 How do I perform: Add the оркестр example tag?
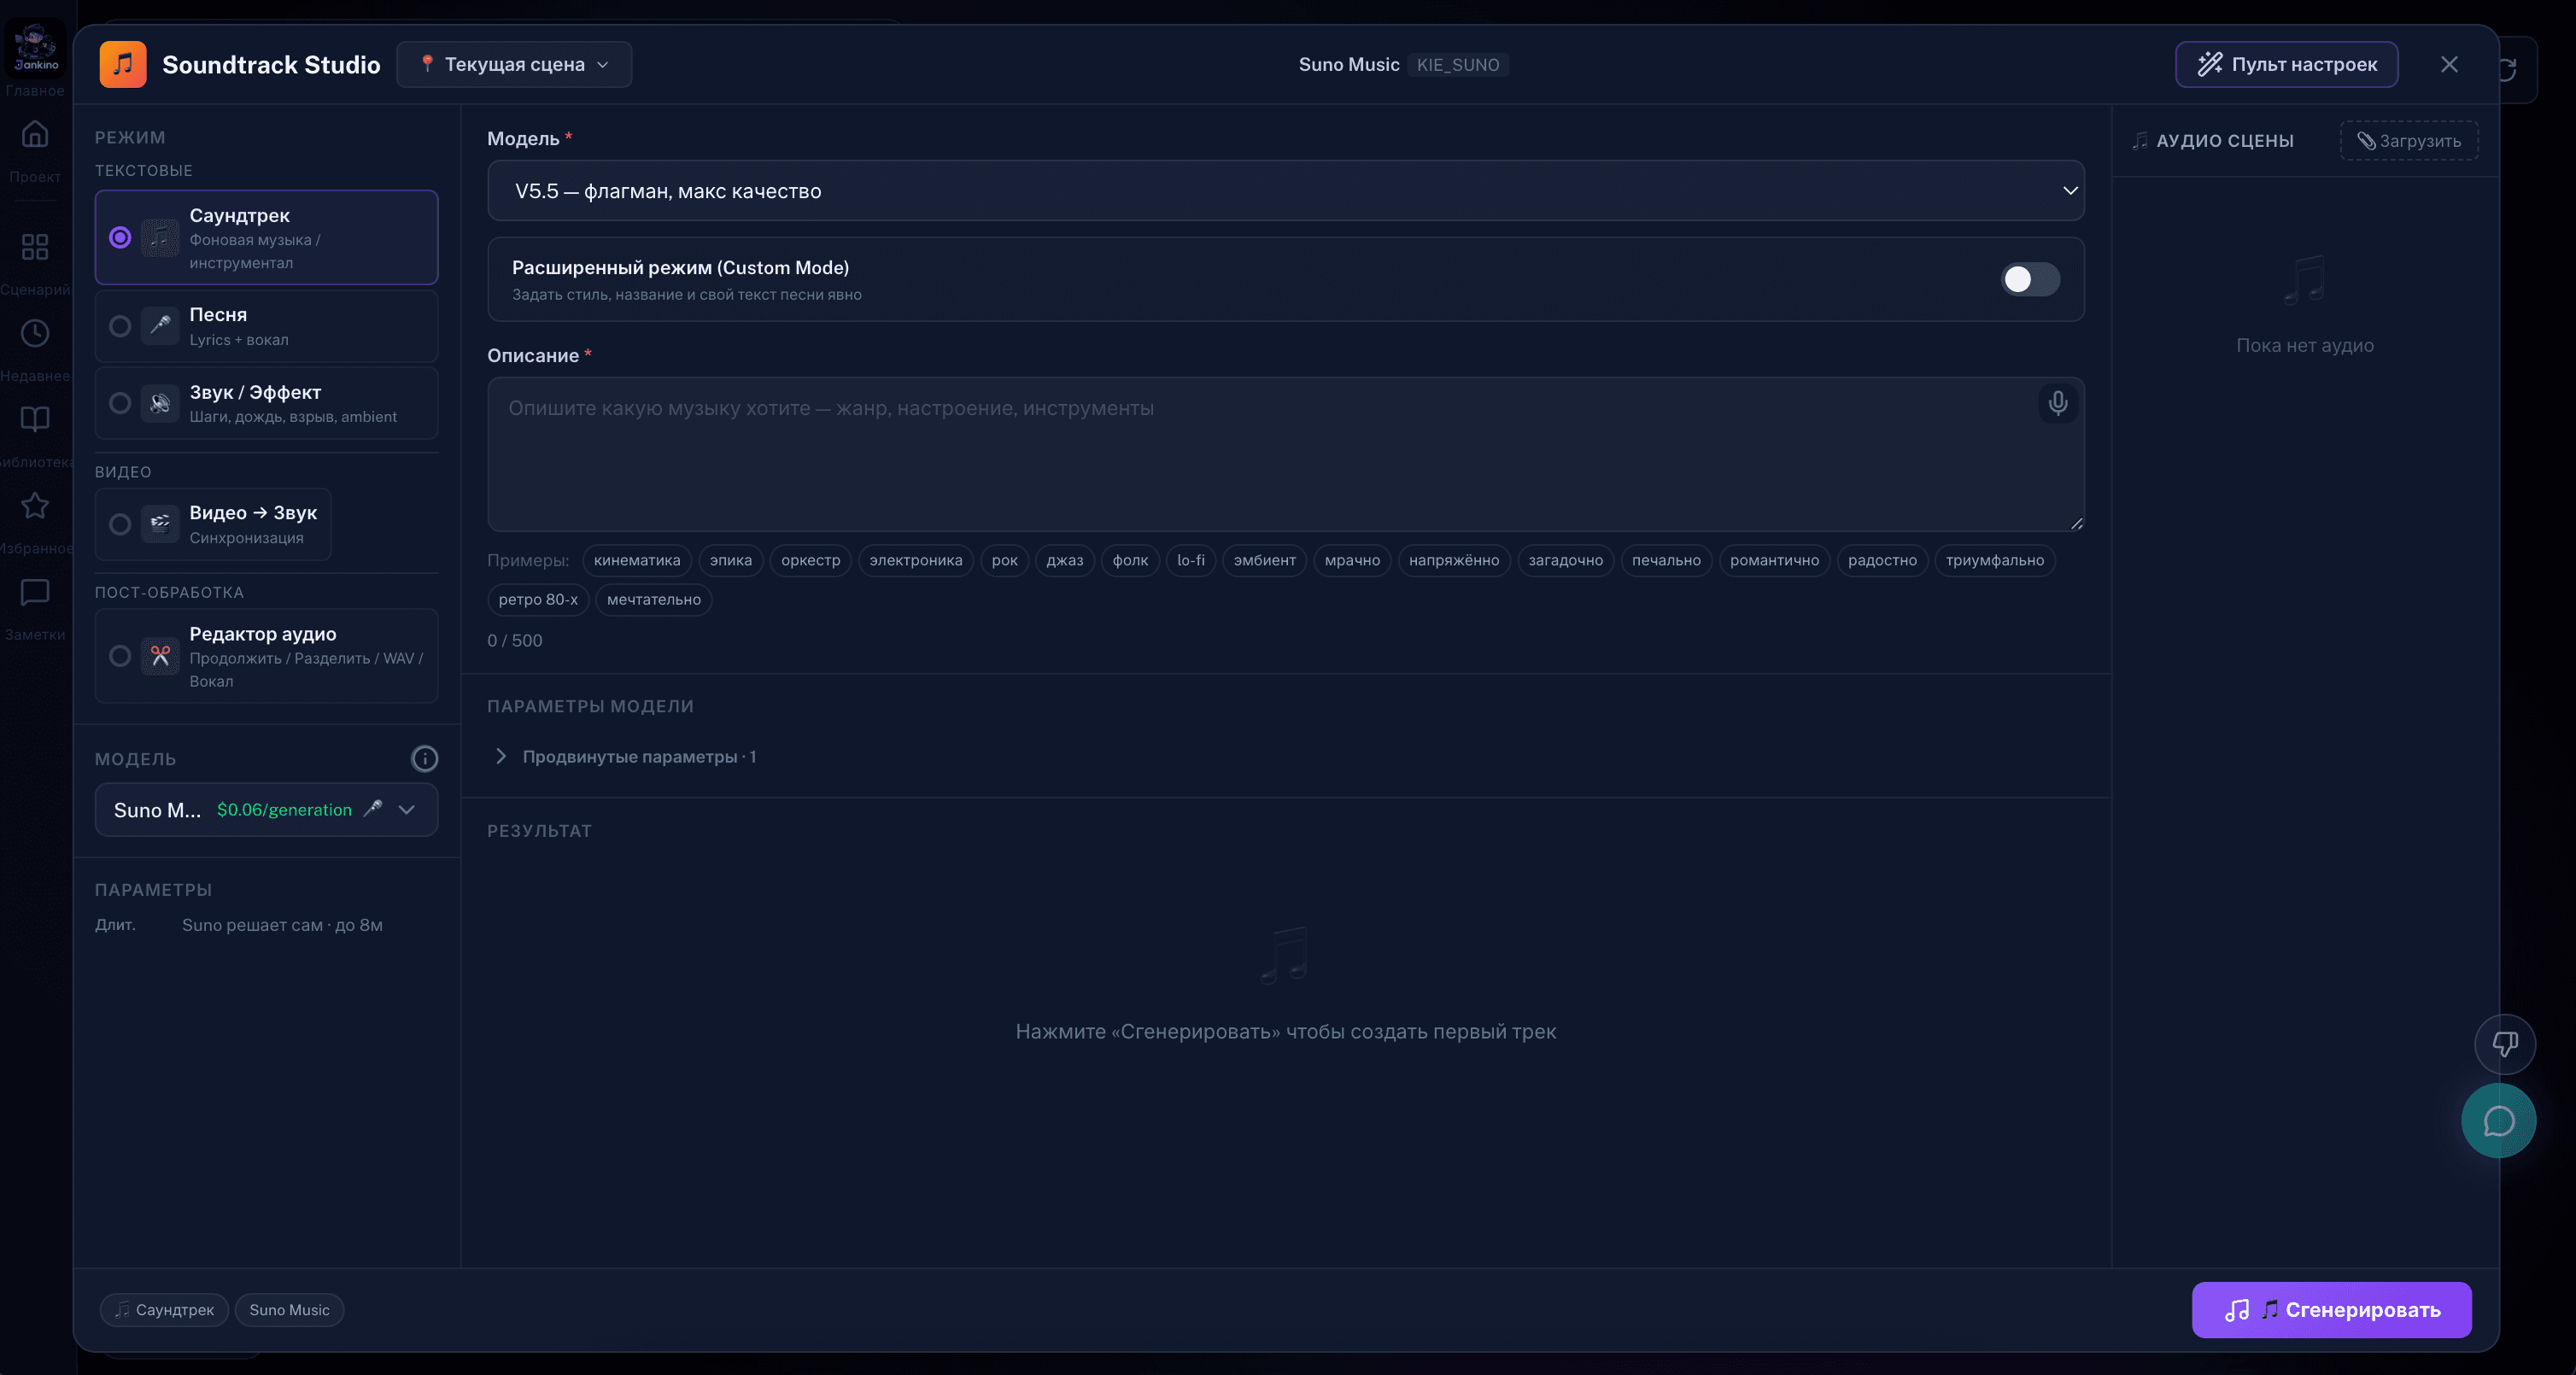point(810,560)
